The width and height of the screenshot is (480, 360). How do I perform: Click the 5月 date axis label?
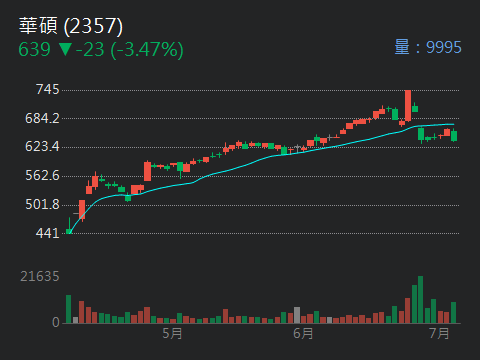[172, 334]
